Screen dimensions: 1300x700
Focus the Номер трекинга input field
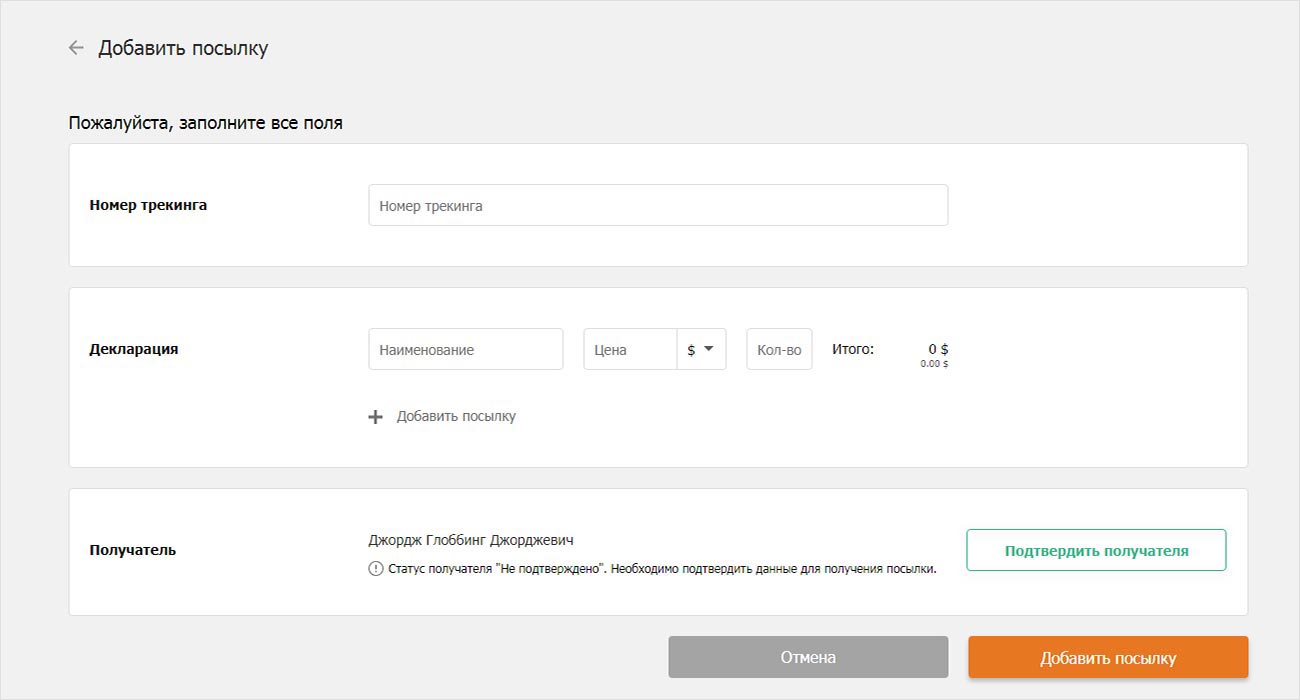[658, 205]
